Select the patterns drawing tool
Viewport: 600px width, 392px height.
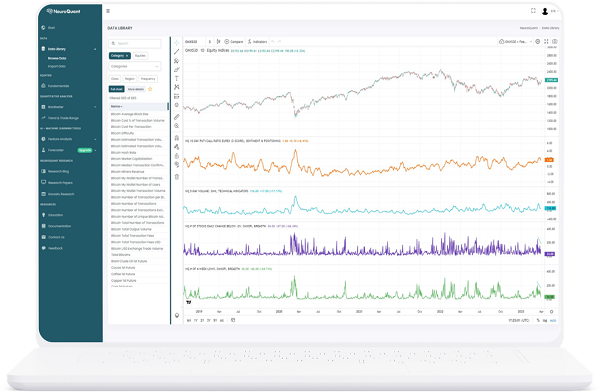click(177, 87)
